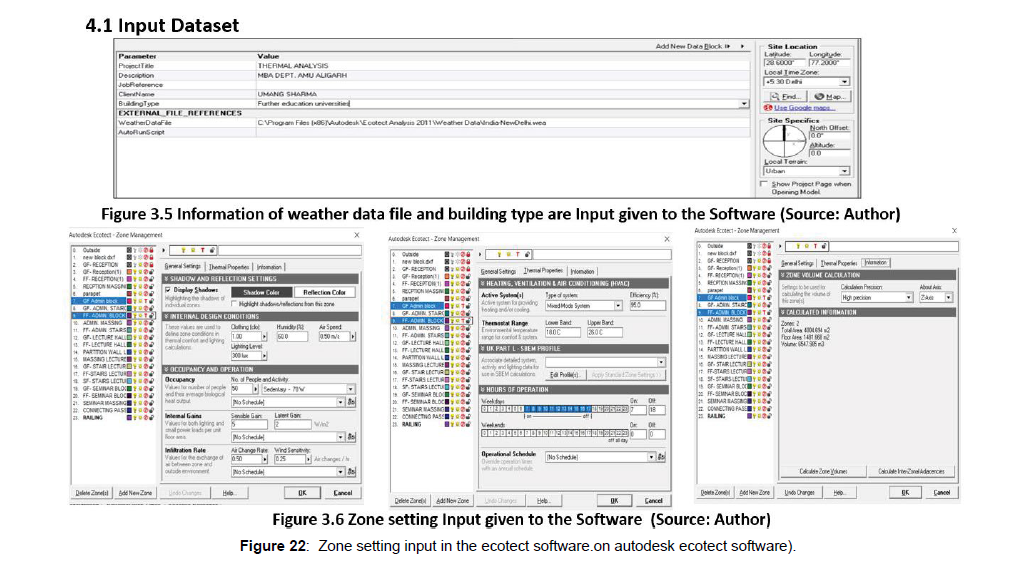The image size is (1021, 566).
Task: Select the ProjectTitle value THERMAL ANALYSIS
Action: pos(293,66)
